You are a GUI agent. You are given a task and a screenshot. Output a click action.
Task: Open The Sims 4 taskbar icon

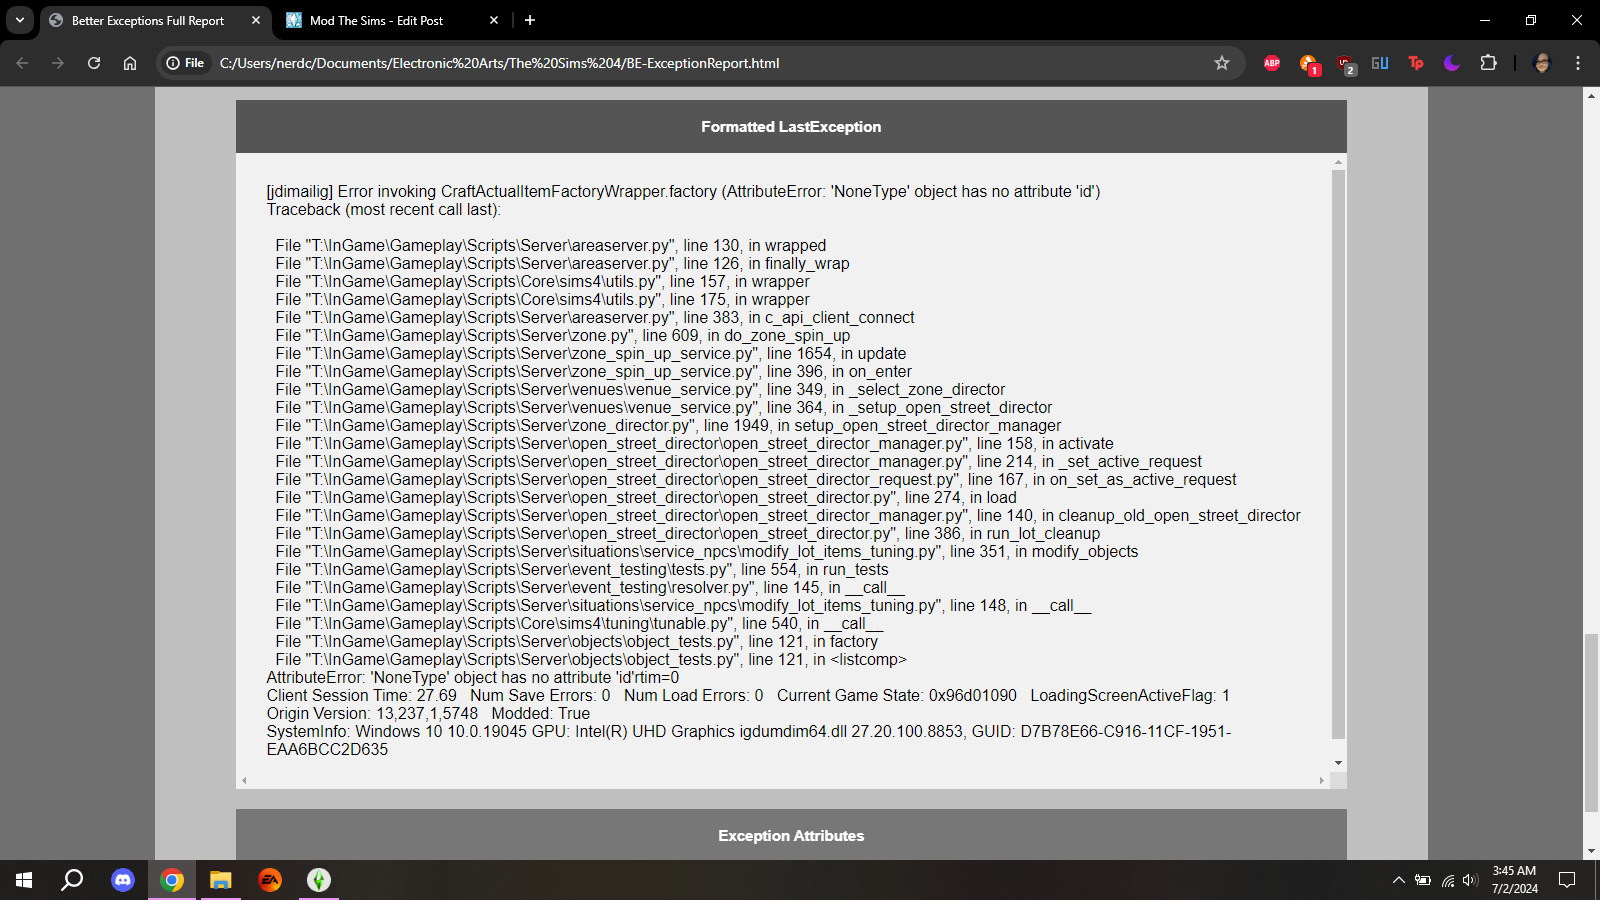coord(319,880)
